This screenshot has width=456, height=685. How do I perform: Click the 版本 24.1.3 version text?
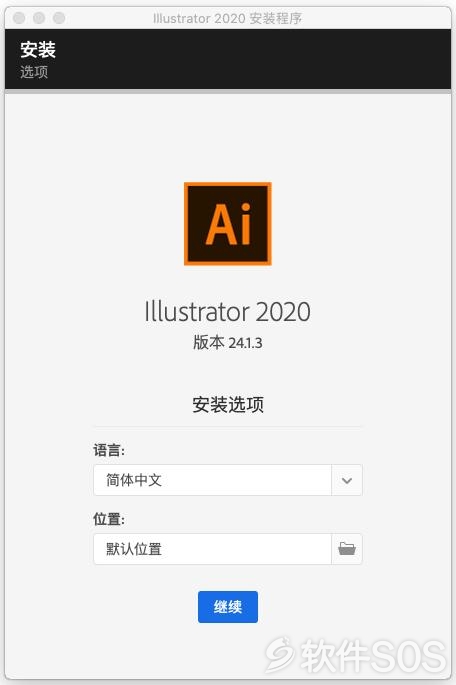click(x=228, y=342)
